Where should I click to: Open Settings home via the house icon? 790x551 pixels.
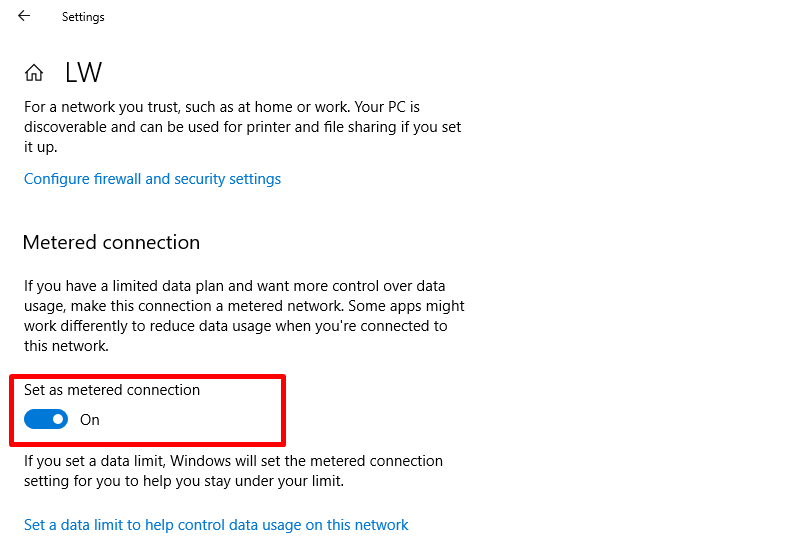point(34,73)
